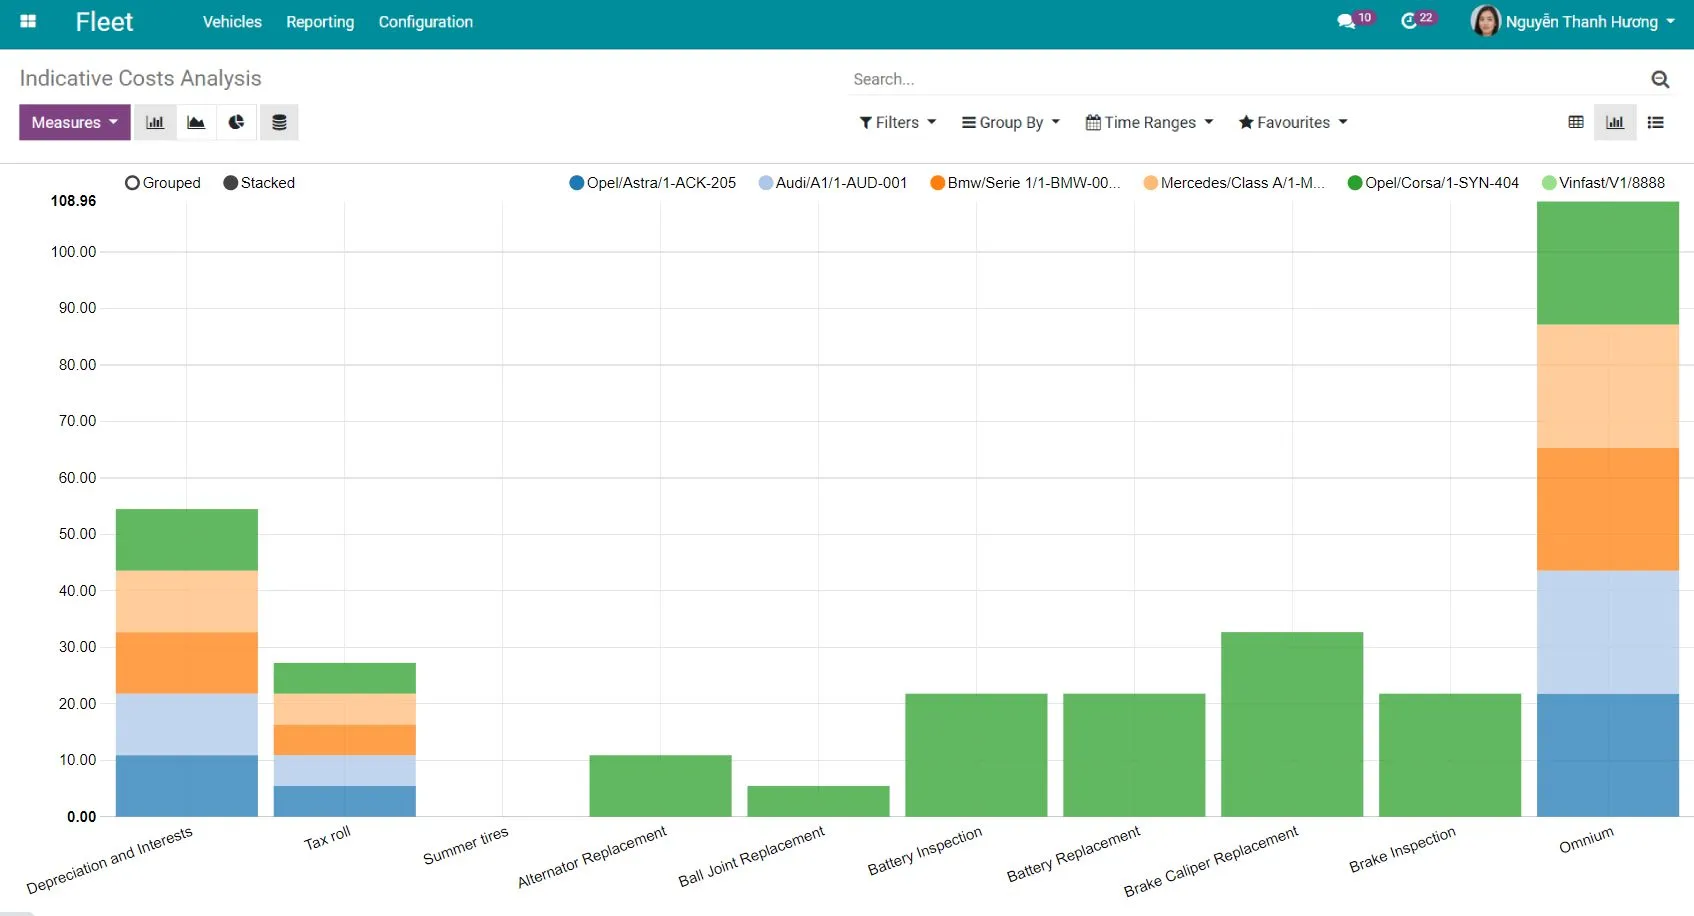Switch to bar chart mode
The width and height of the screenshot is (1694, 916).
155,122
